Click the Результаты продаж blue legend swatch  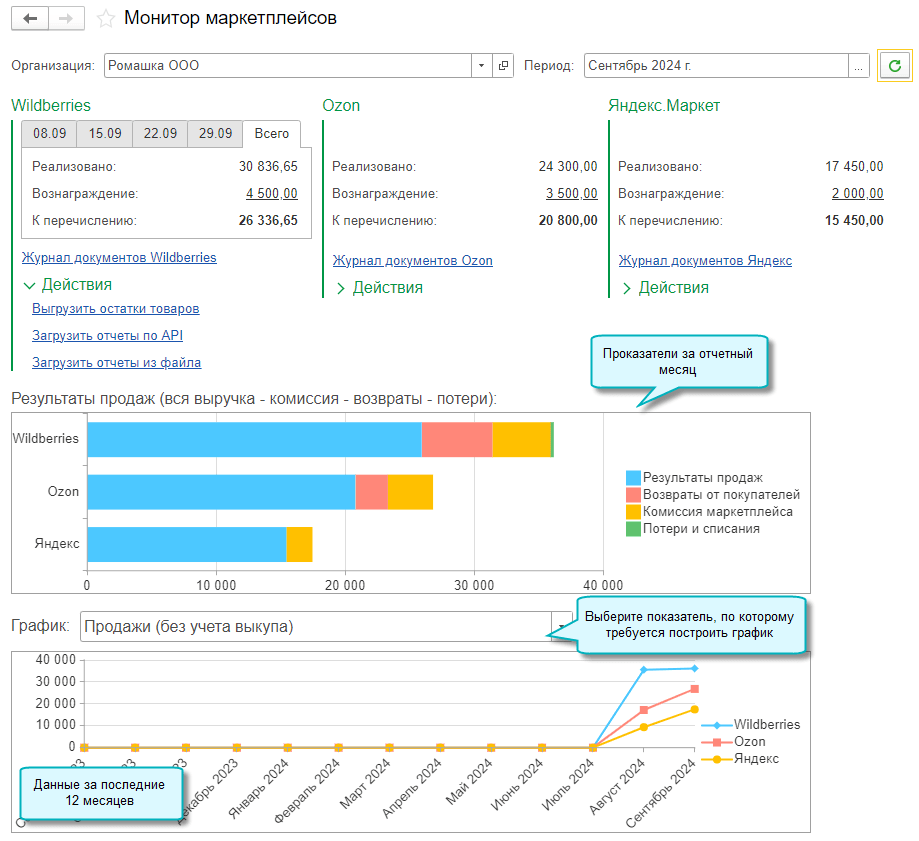[x=633, y=478]
